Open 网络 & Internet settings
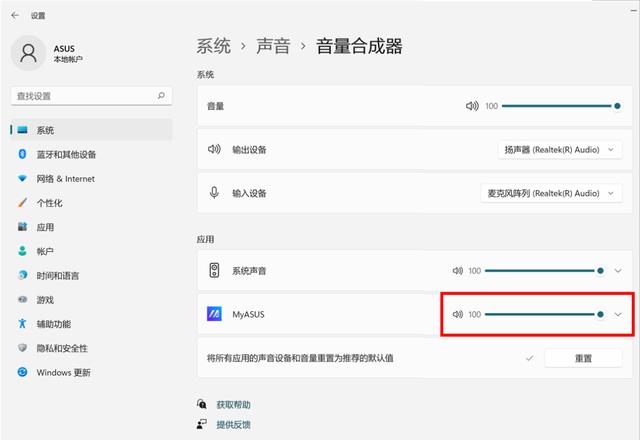Viewport: 640px width, 440px height. 91,178
